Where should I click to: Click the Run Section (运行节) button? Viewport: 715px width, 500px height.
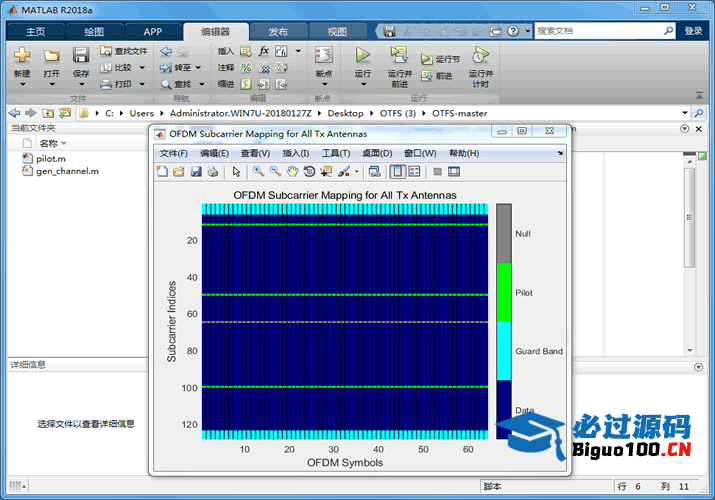[440, 59]
